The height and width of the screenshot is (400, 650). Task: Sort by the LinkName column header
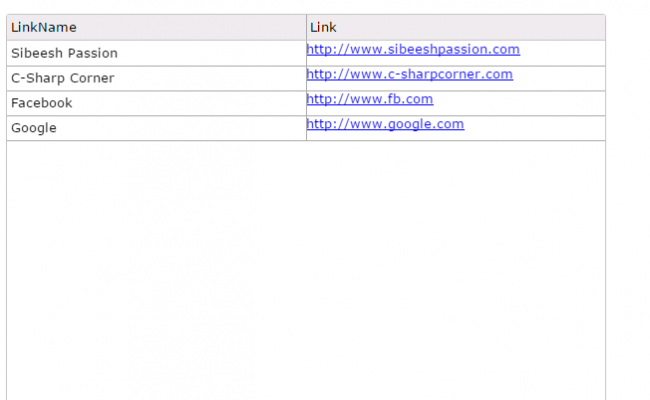[156, 27]
